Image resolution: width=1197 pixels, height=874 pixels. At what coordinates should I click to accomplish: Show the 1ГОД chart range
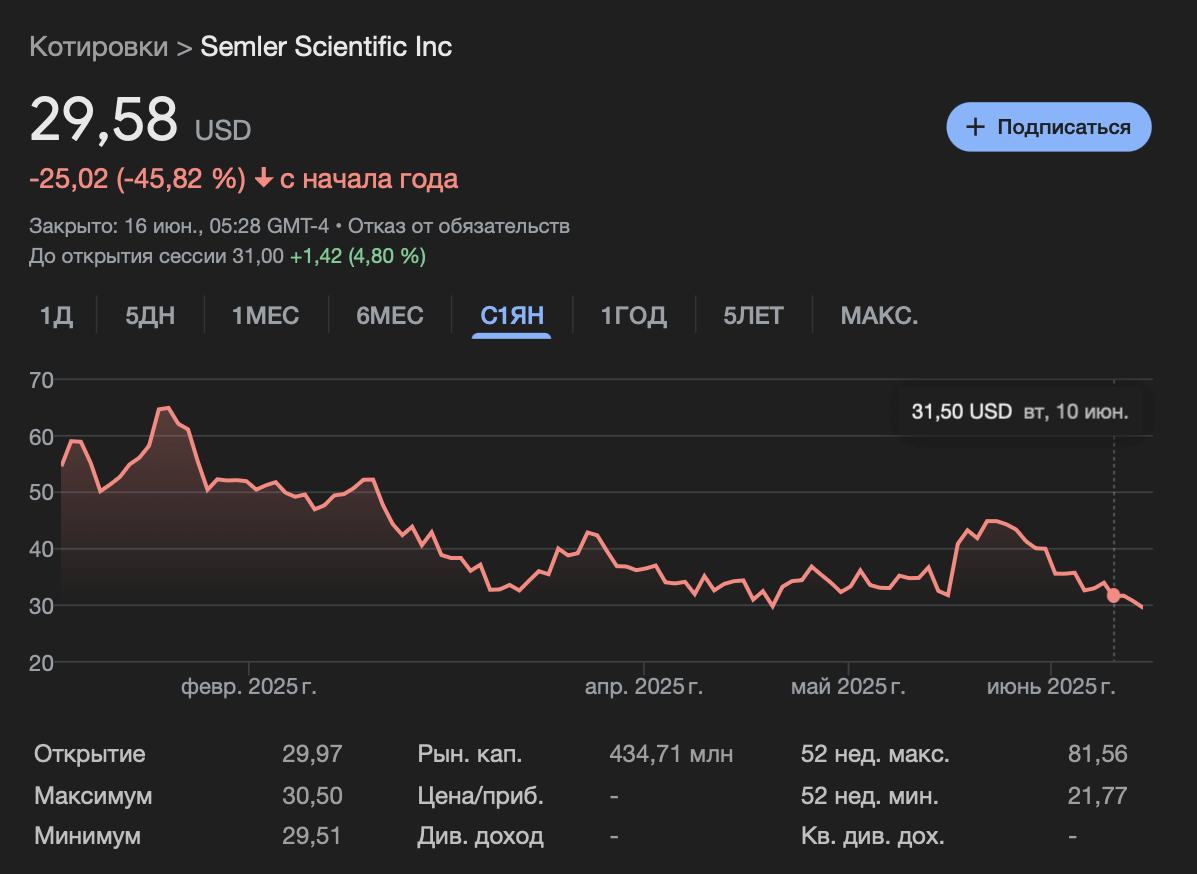click(x=633, y=315)
